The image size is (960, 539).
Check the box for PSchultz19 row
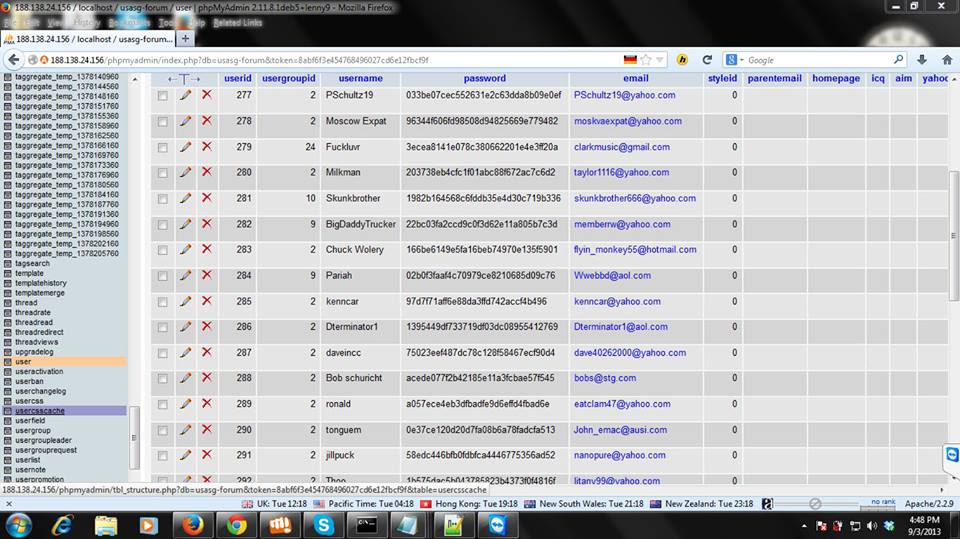[x=162, y=96]
